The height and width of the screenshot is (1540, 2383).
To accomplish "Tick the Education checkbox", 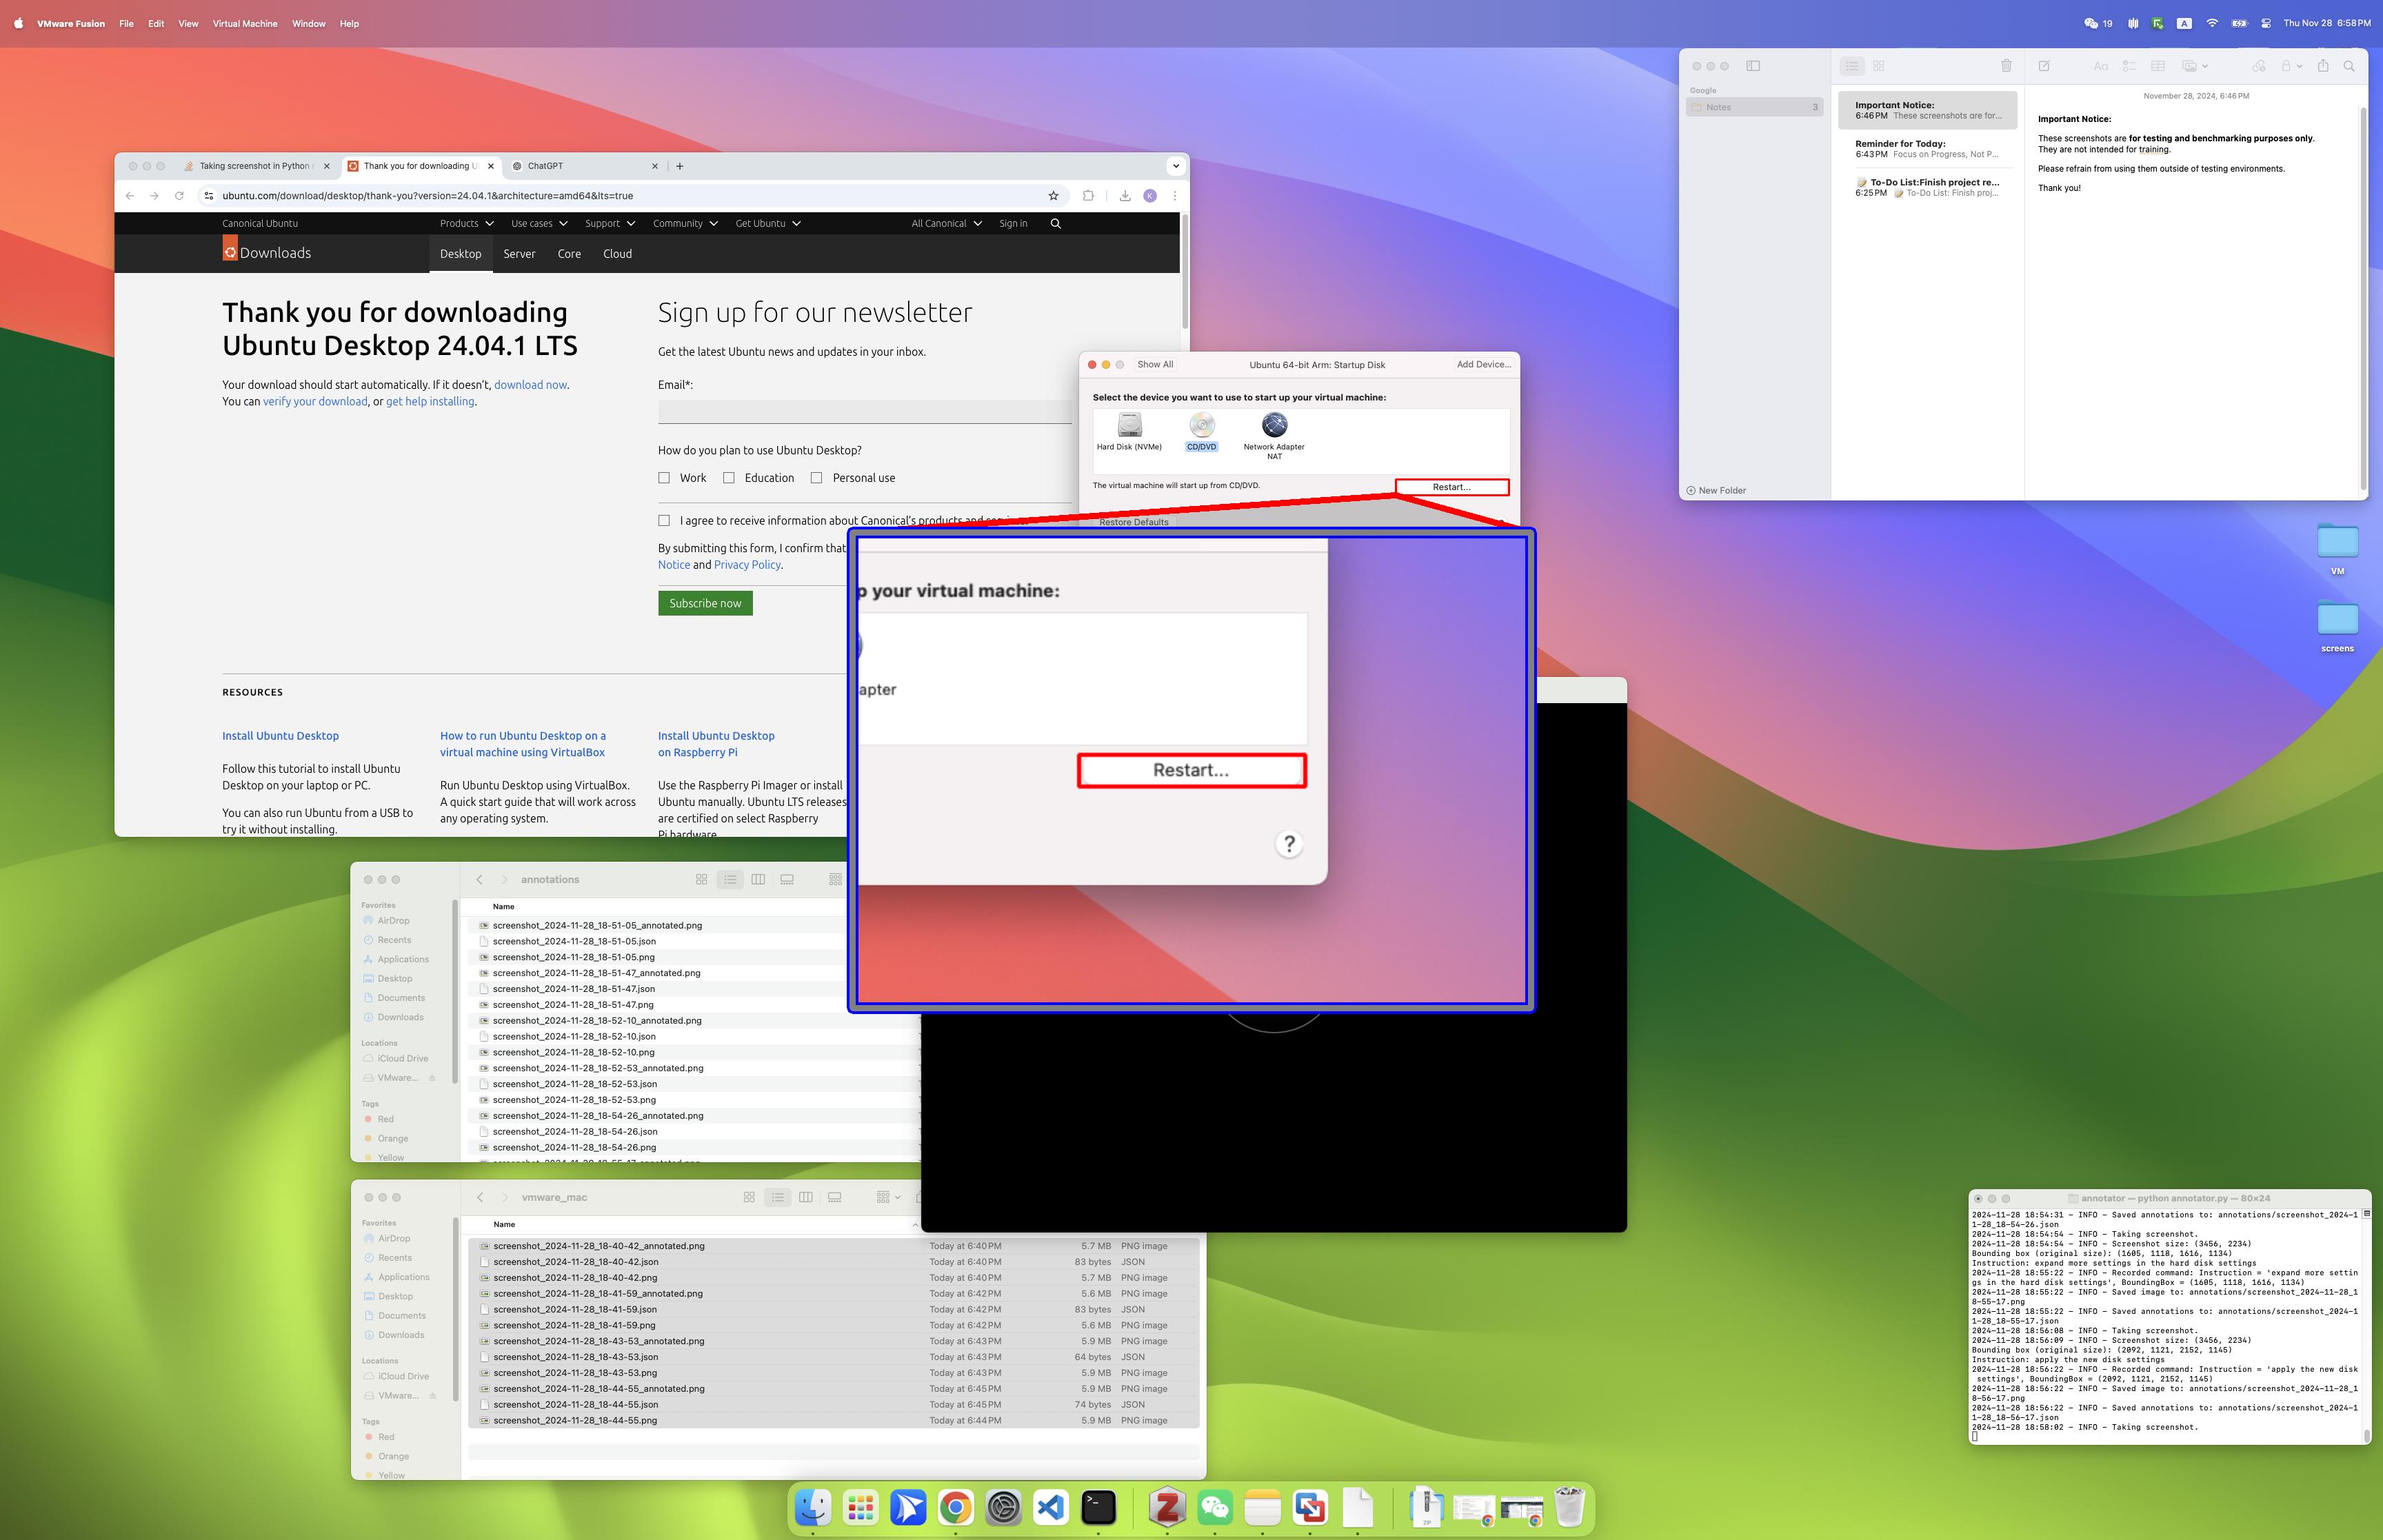I will (729, 478).
